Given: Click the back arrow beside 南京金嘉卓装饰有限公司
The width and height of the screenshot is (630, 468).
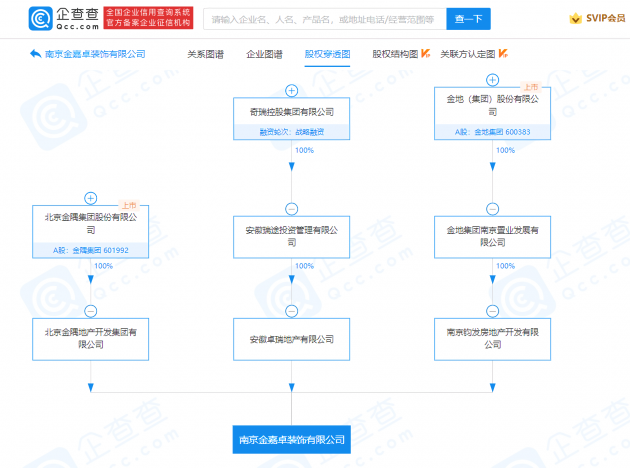Looking at the screenshot, I should point(36,53).
